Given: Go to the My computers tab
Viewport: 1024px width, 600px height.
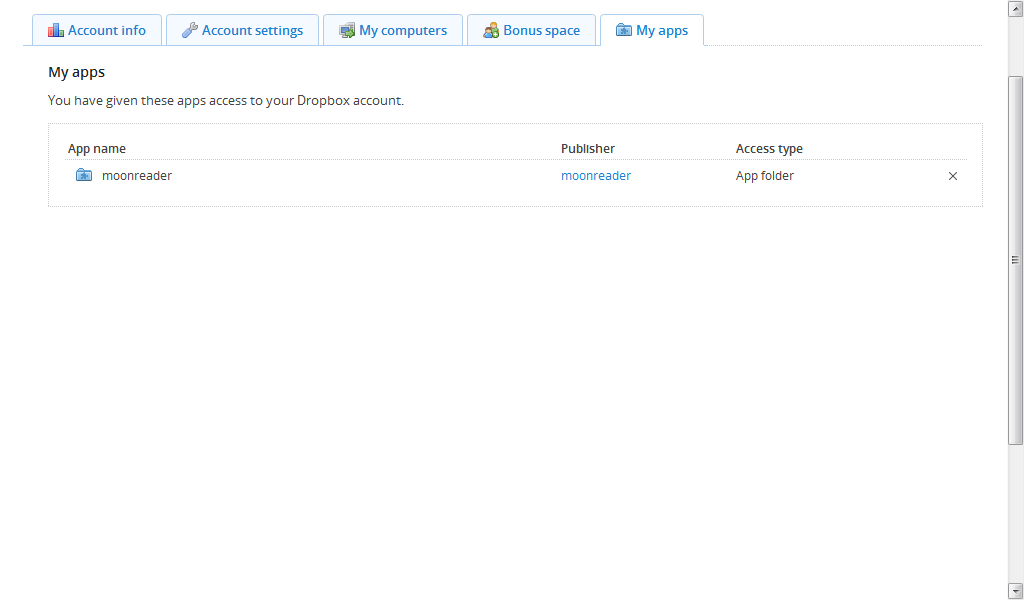Looking at the screenshot, I should tap(402, 30).
